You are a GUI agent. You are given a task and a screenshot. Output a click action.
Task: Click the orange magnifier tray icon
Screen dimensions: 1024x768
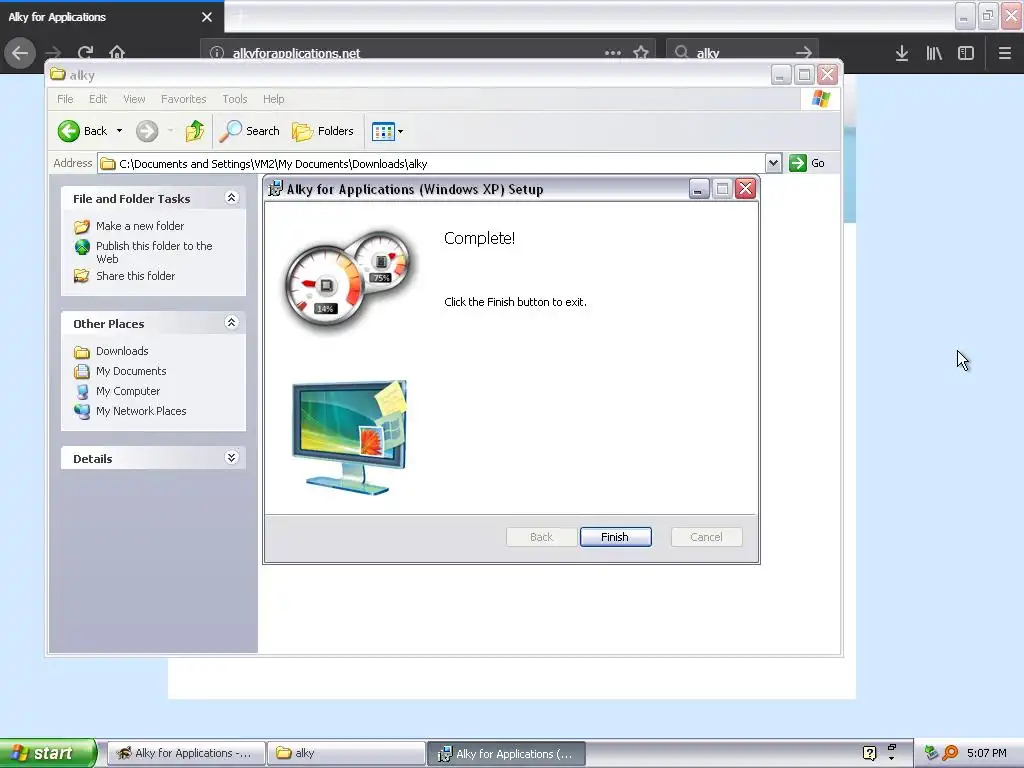(x=950, y=753)
